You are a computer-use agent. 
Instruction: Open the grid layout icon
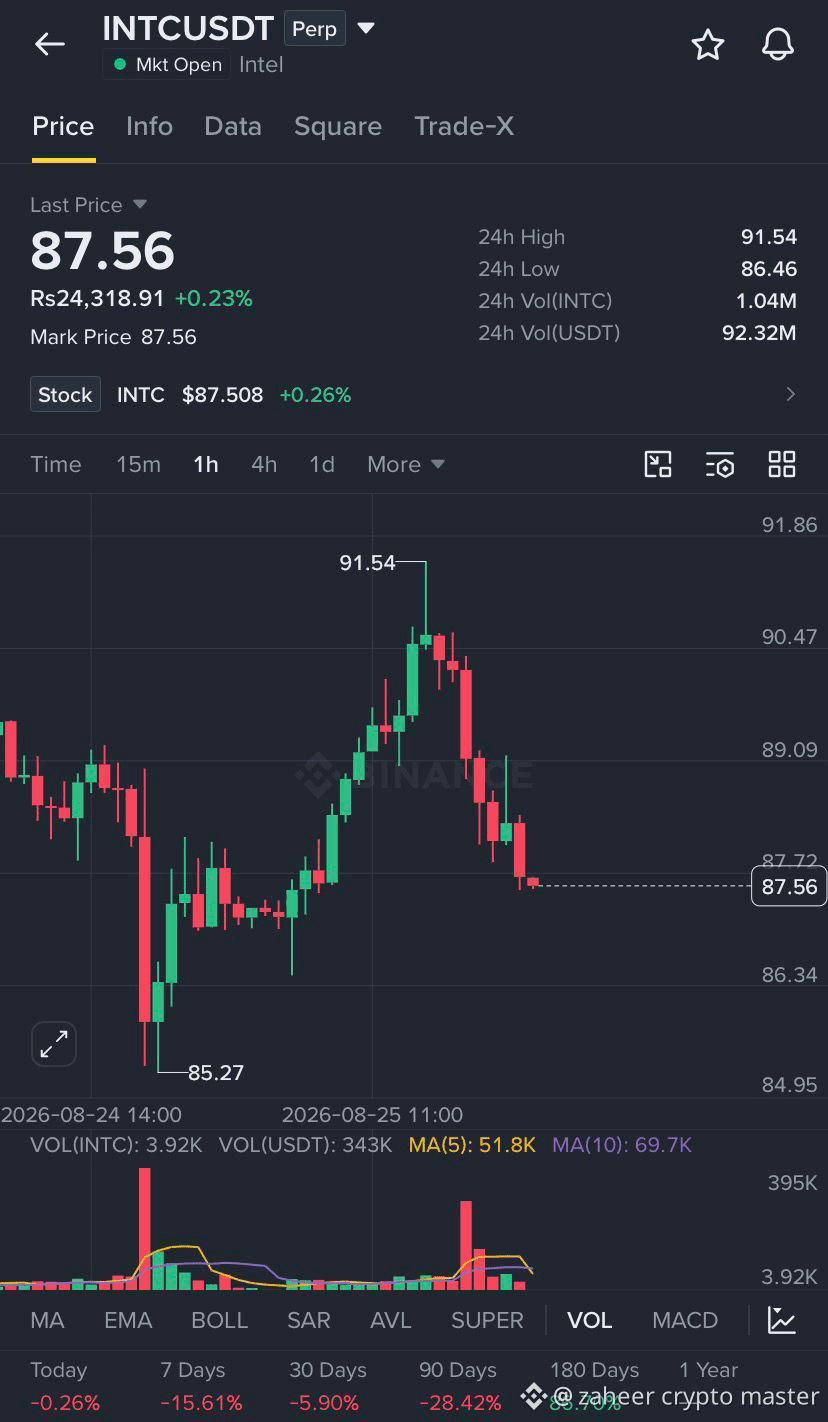(x=782, y=464)
